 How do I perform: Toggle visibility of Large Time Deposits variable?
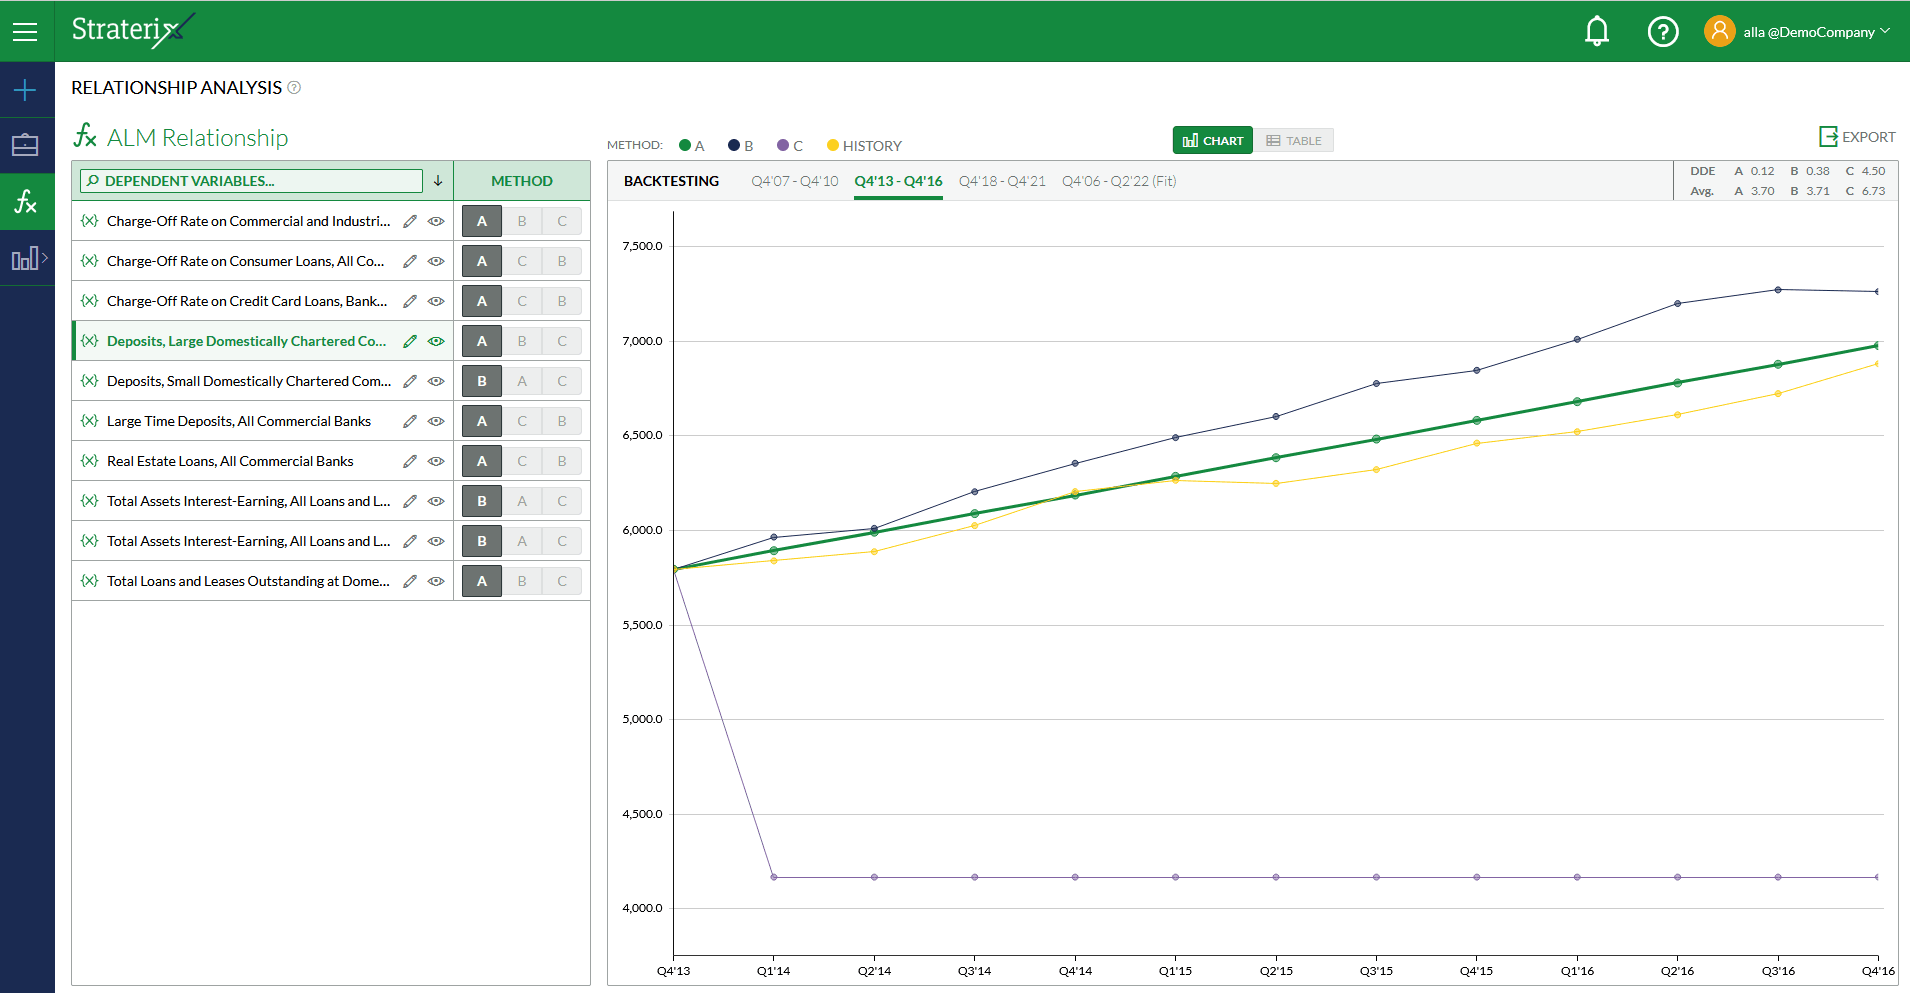[x=436, y=421]
